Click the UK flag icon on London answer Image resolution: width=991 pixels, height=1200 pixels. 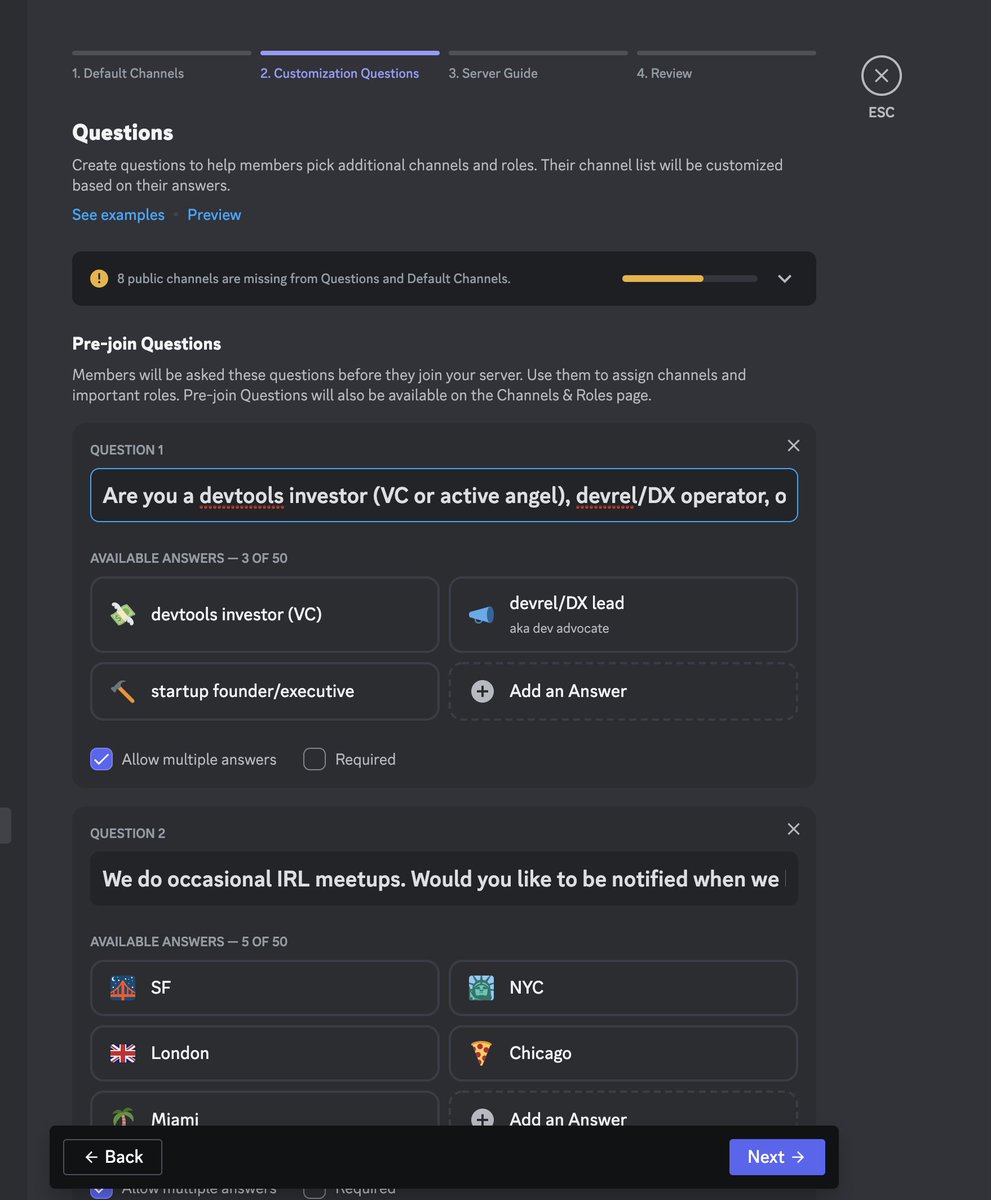pyautogui.click(x=122, y=1053)
